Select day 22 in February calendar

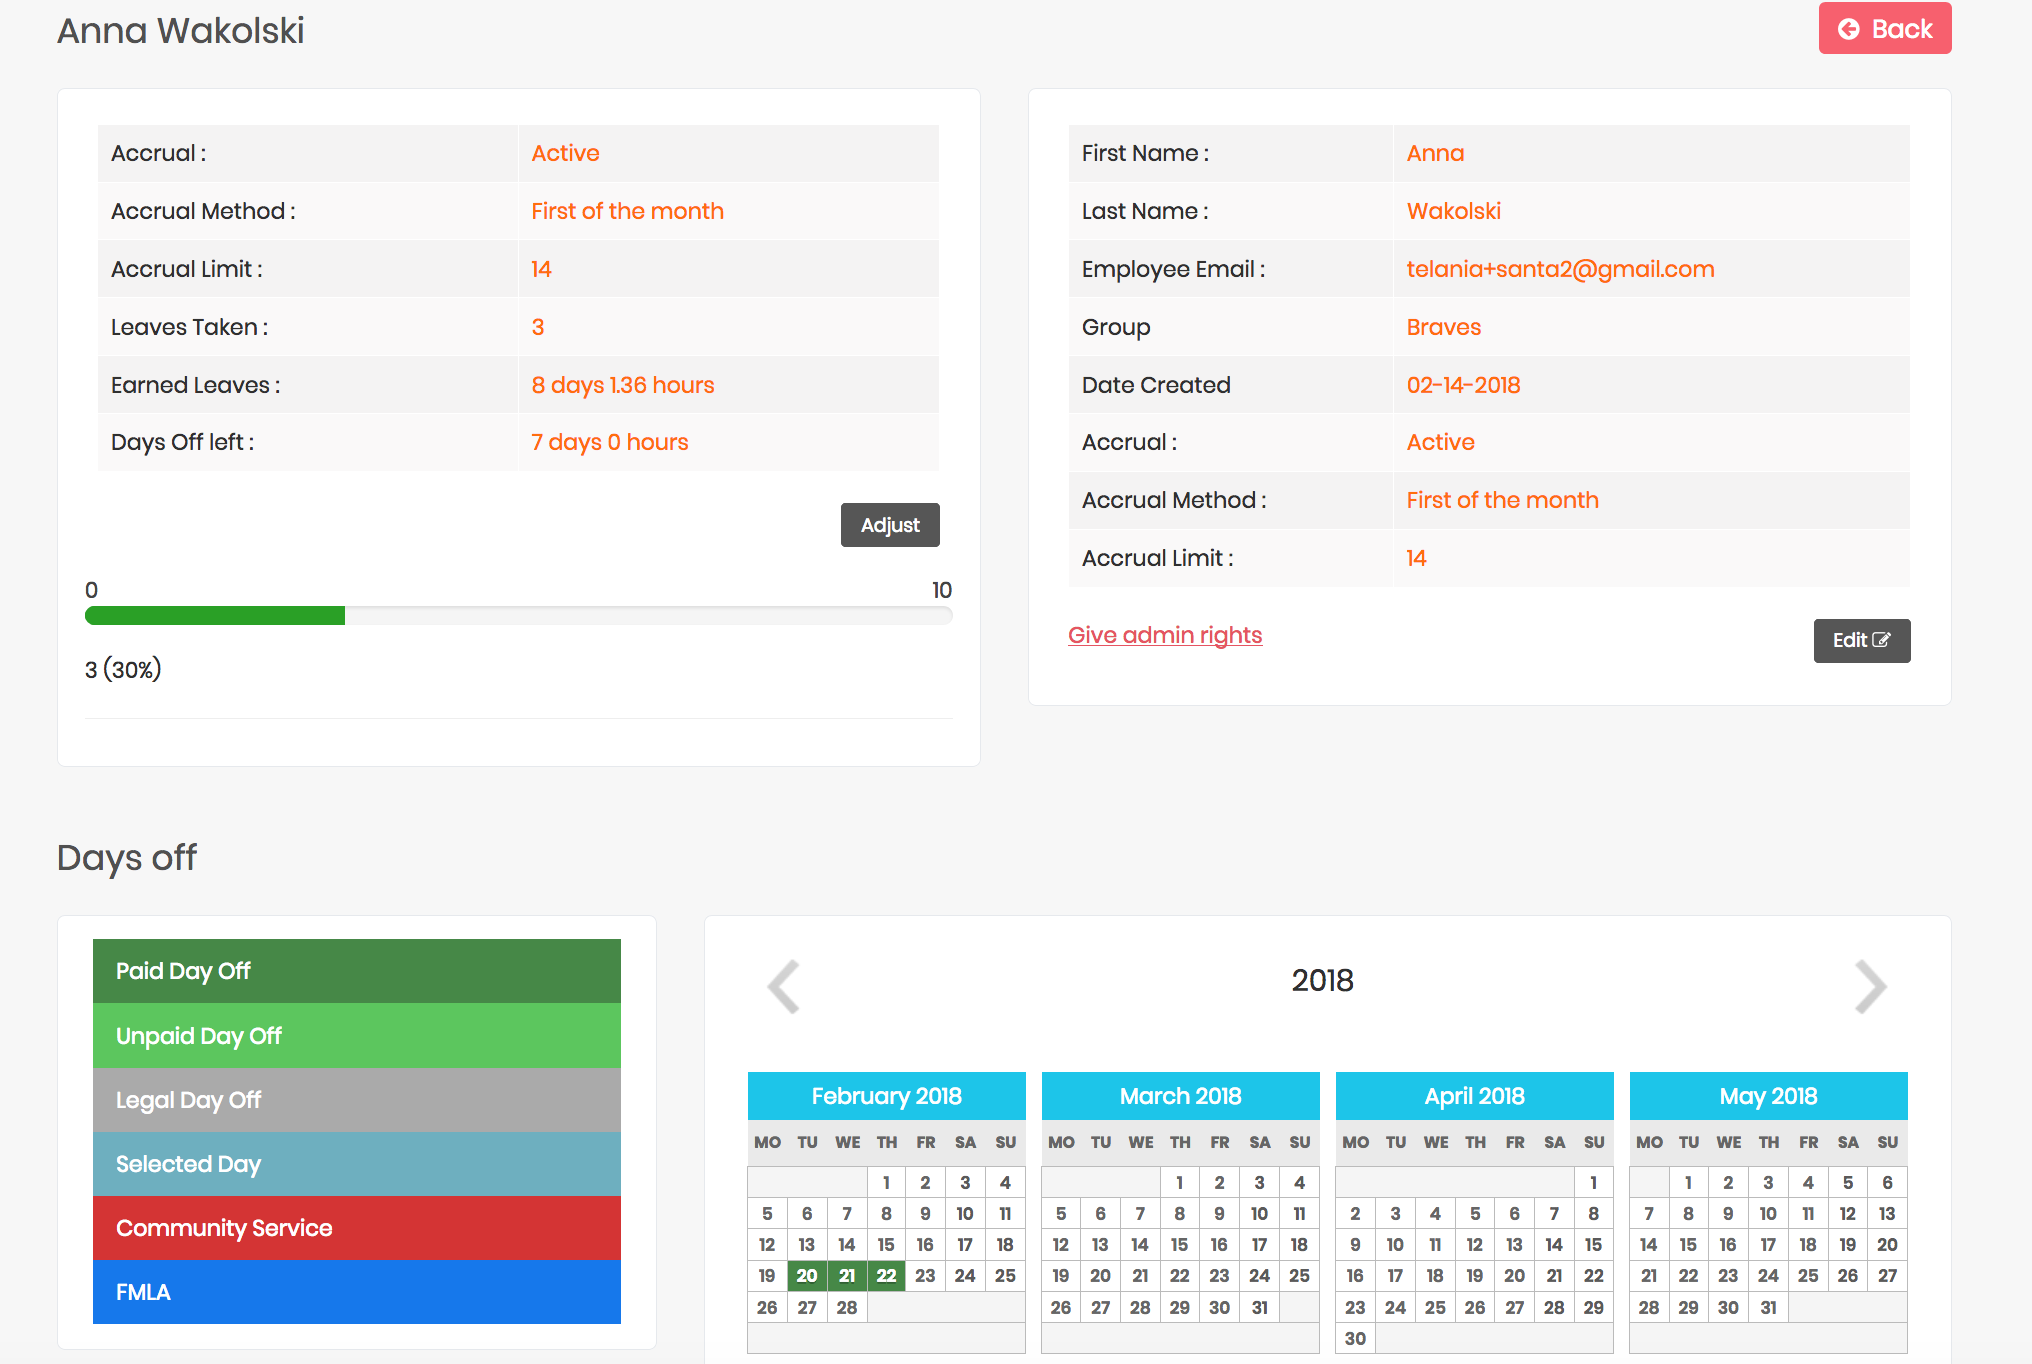tap(886, 1275)
